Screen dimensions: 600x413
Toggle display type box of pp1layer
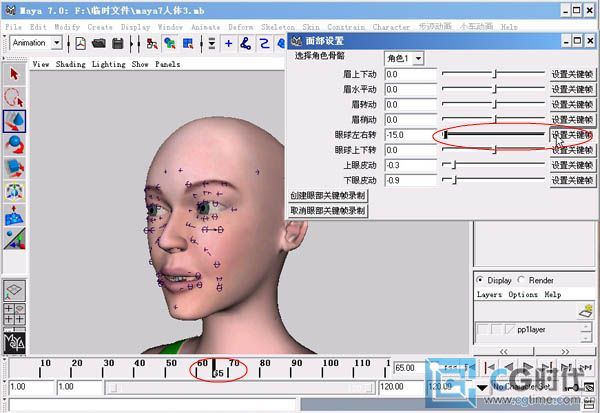[x=496, y=330]
